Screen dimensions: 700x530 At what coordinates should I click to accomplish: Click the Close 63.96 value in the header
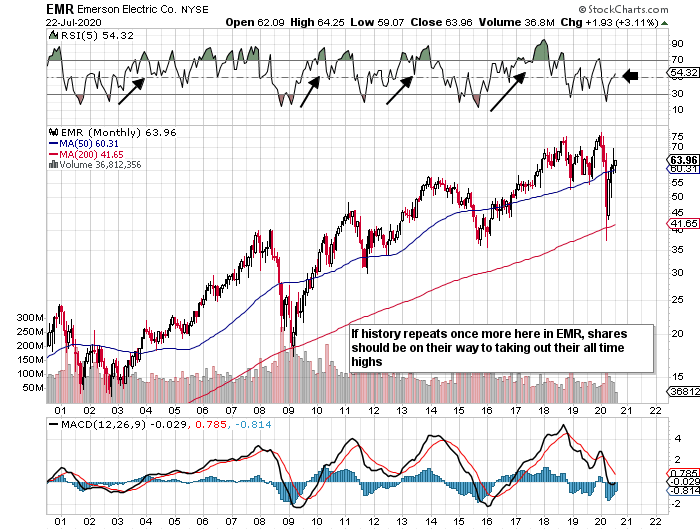click(x=441, y=22)
